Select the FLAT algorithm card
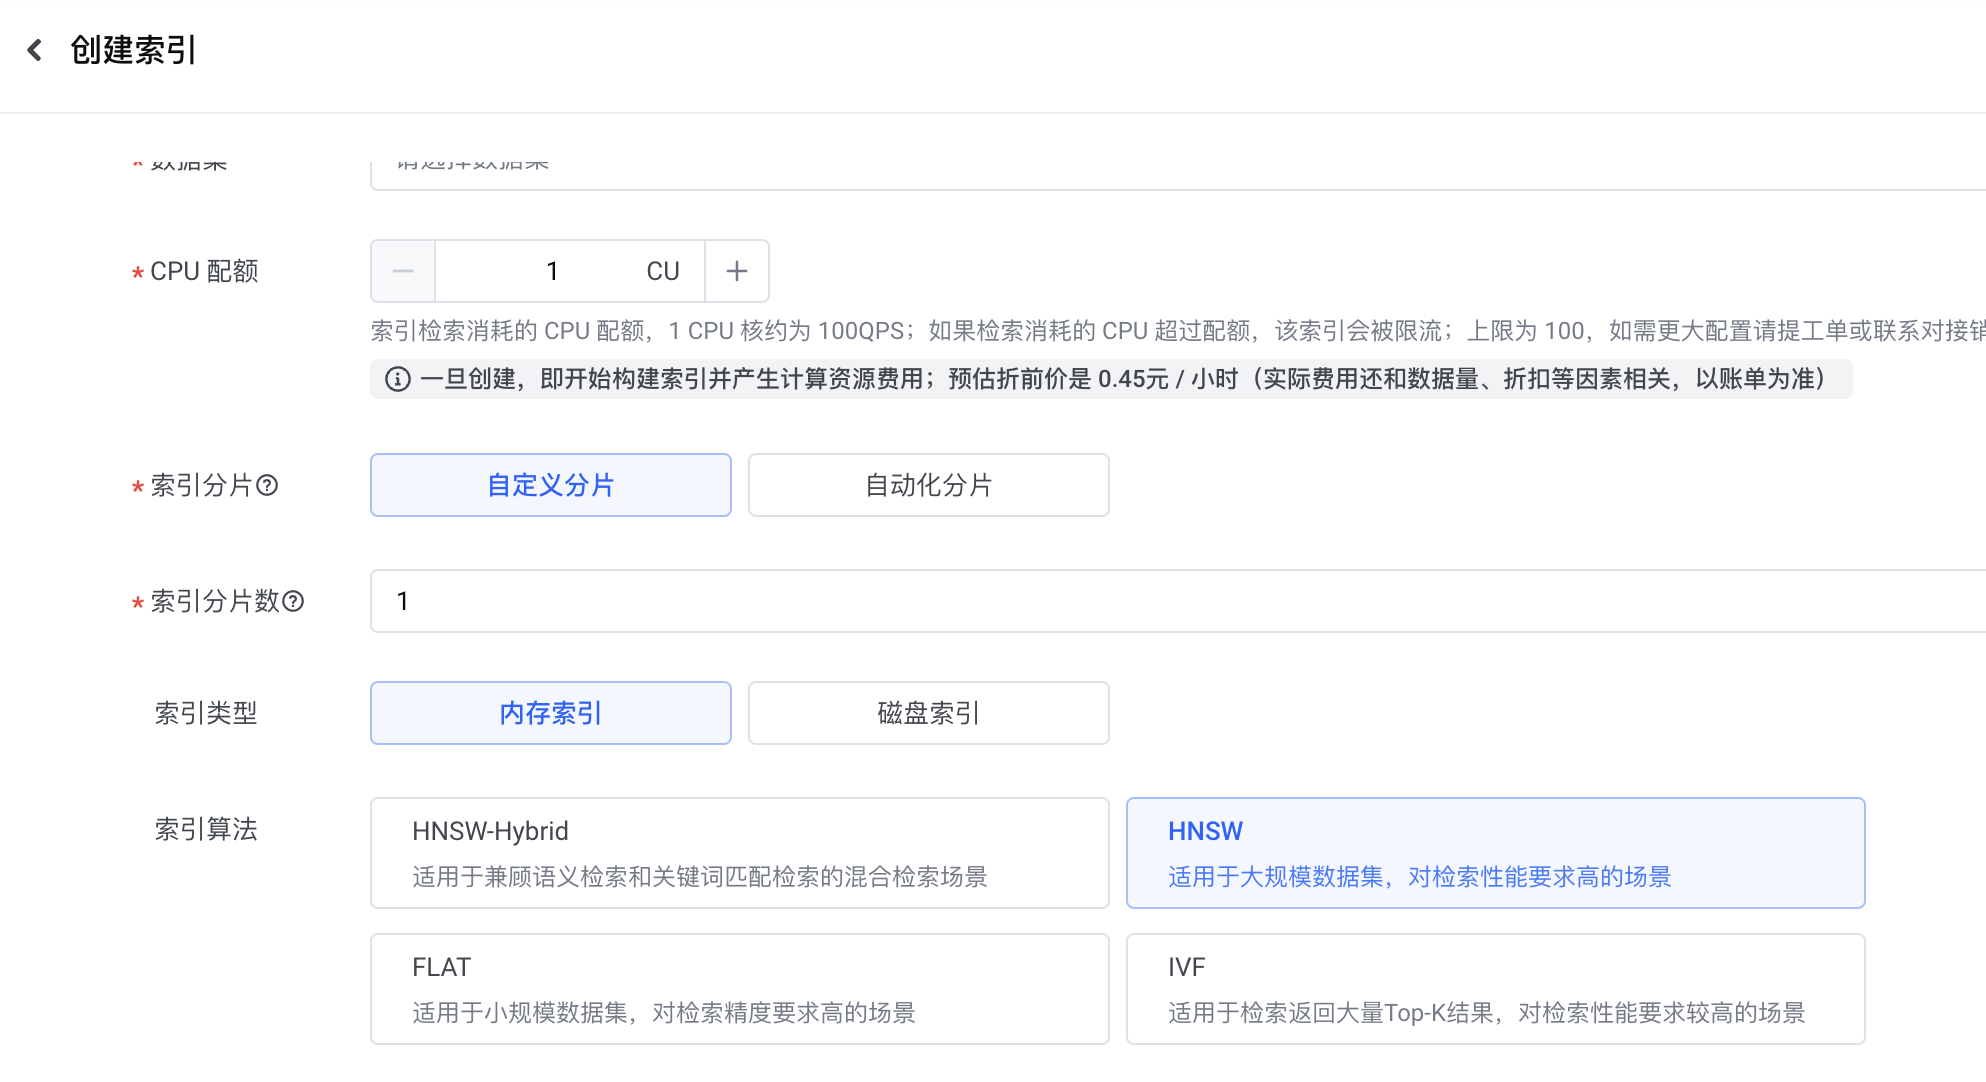This screenshot has height=1082, width=1986. coord(740,989)
